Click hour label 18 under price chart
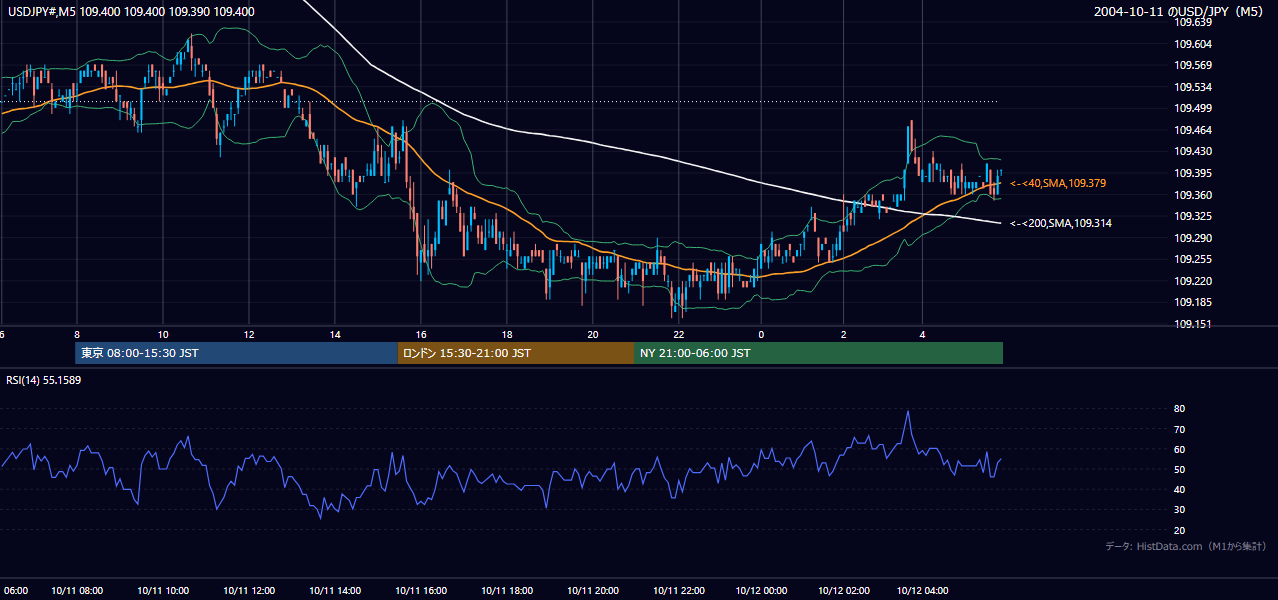This screenshot has width=1278, height=600. click(507, 334)
